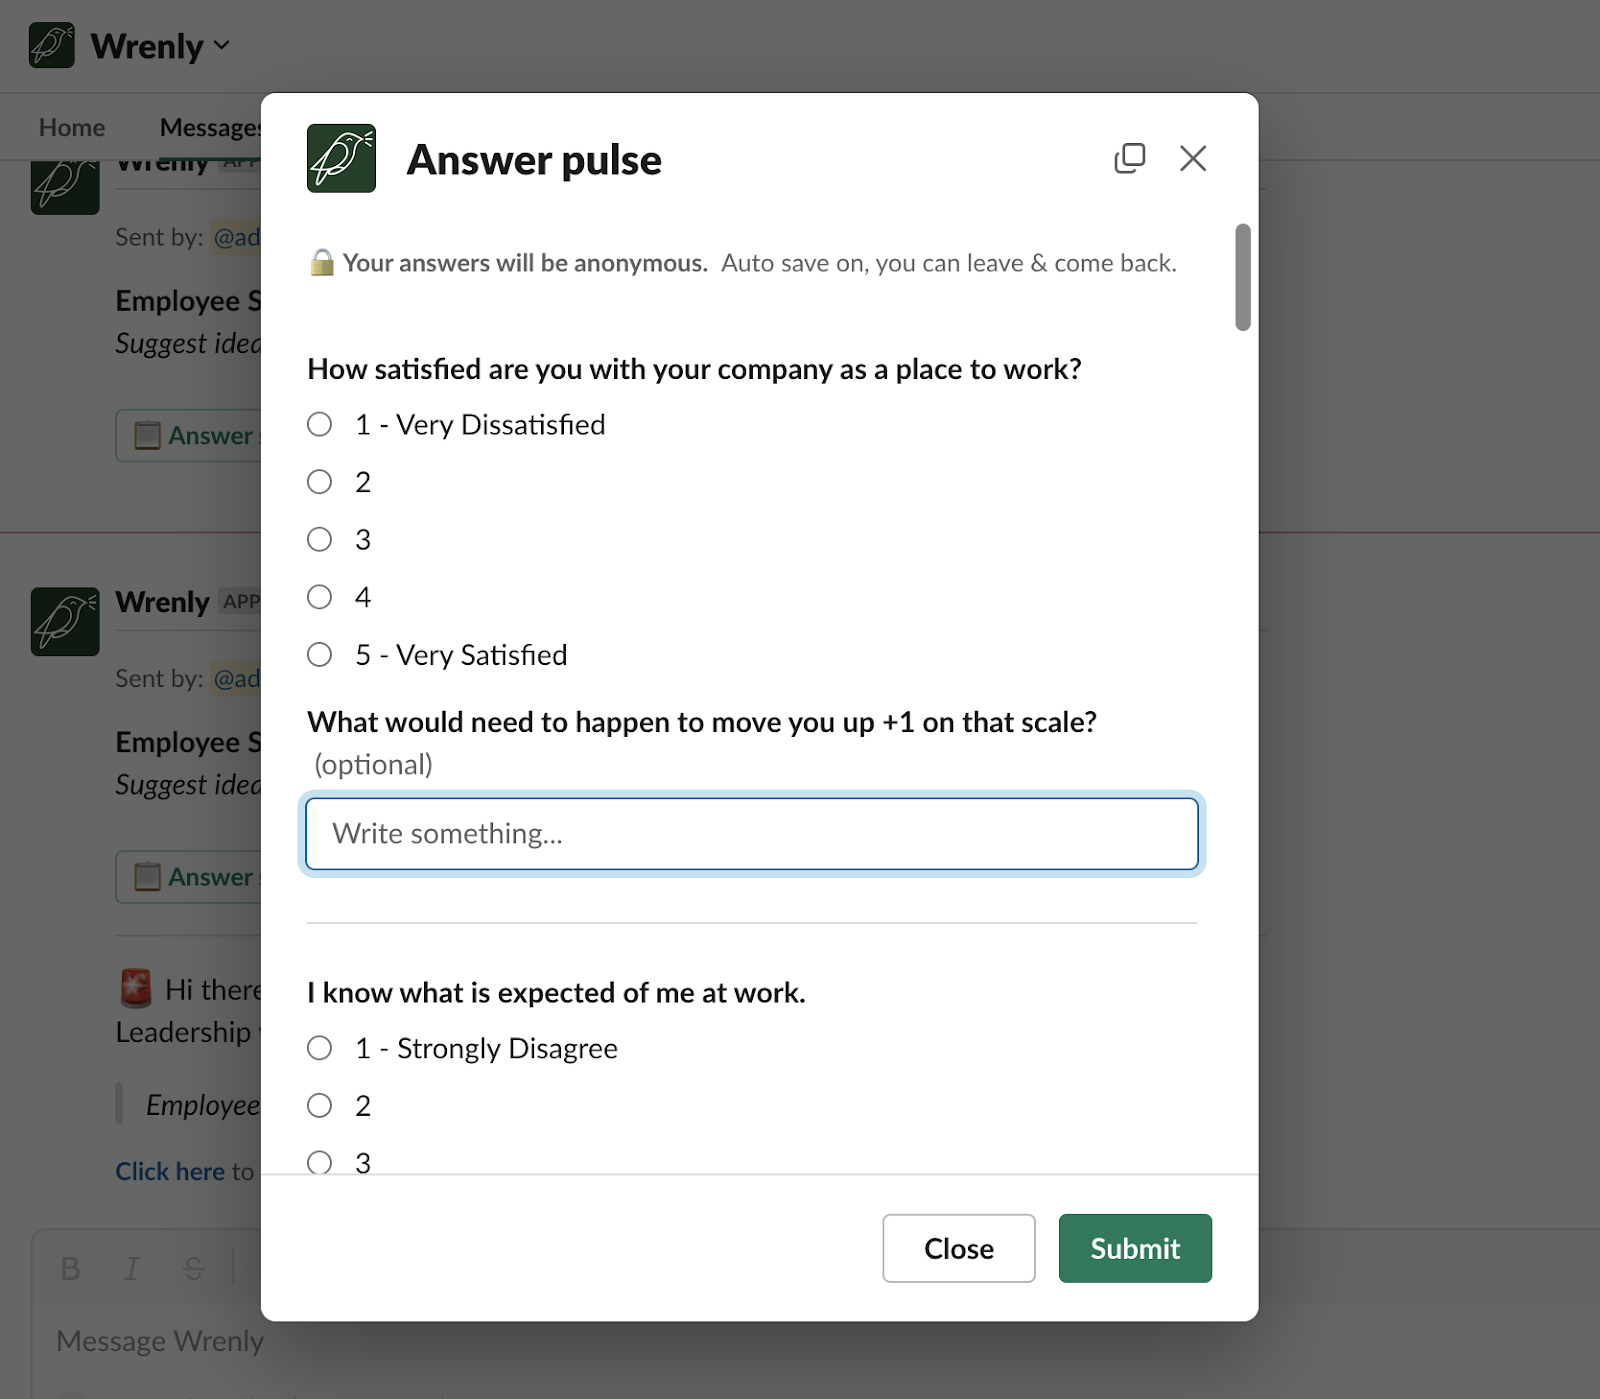Image resolution: width=1600 pixels, height=1399 pixels.
Task: Select 1 - Very Dissatisfied radio option
Action: coord(319,424)
